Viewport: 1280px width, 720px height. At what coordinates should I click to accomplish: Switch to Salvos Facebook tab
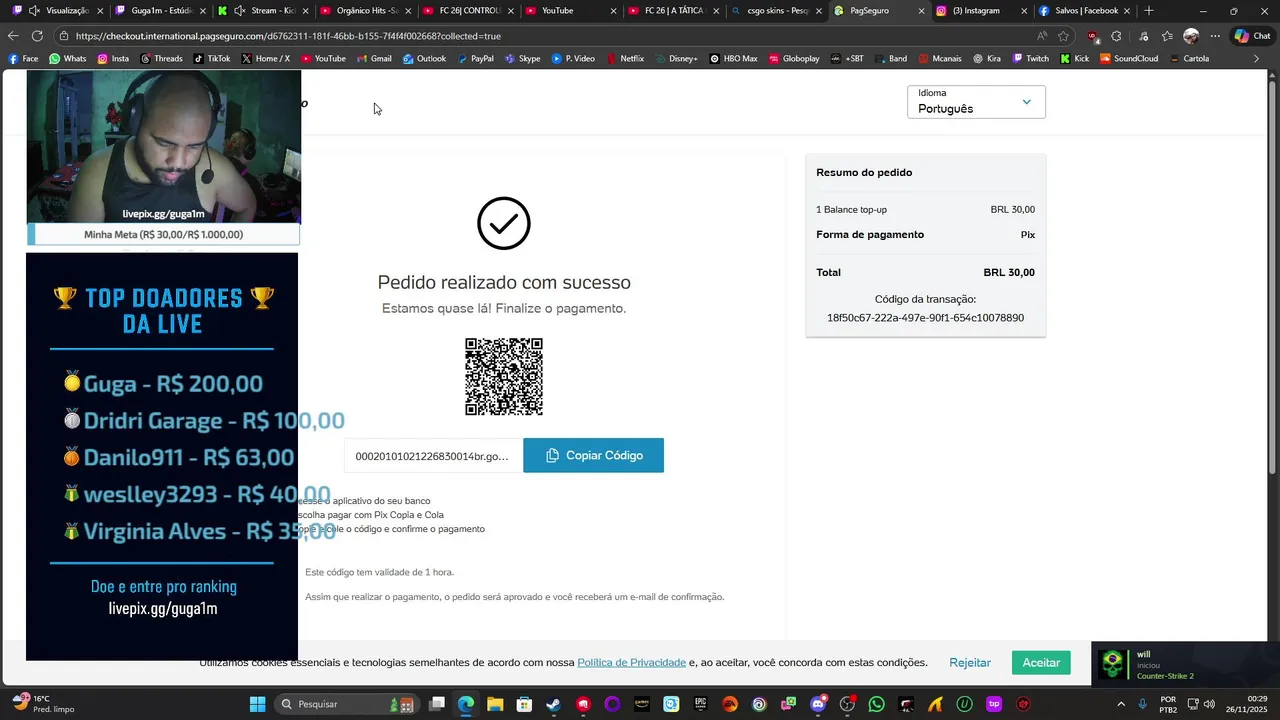coord(1084,11)
